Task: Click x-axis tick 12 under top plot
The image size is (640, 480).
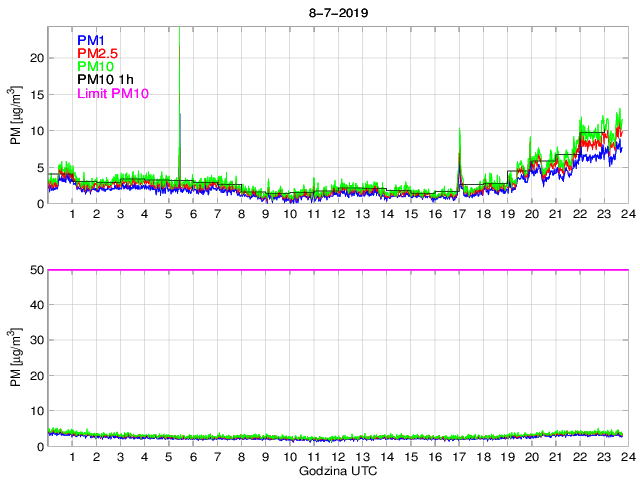Action: [x=338, y=214]
